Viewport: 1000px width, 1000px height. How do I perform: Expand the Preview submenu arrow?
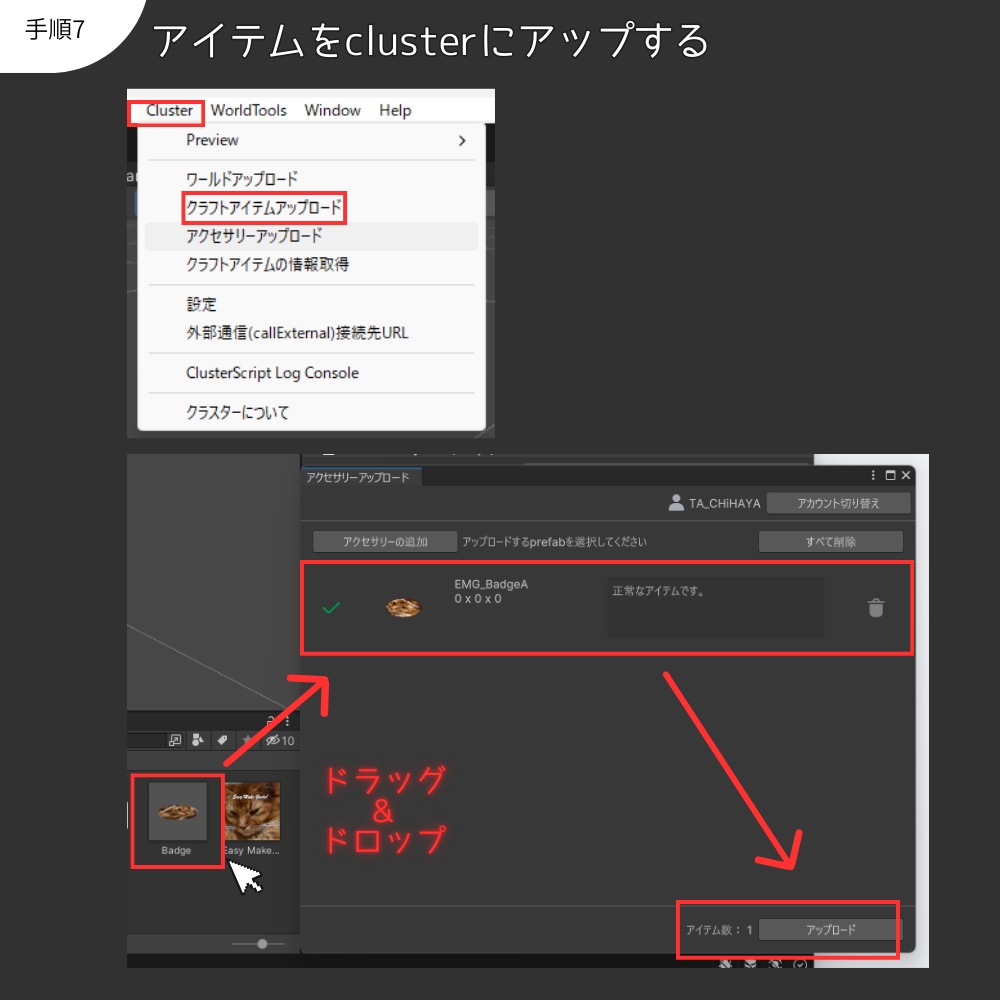[x=460, y=141]
